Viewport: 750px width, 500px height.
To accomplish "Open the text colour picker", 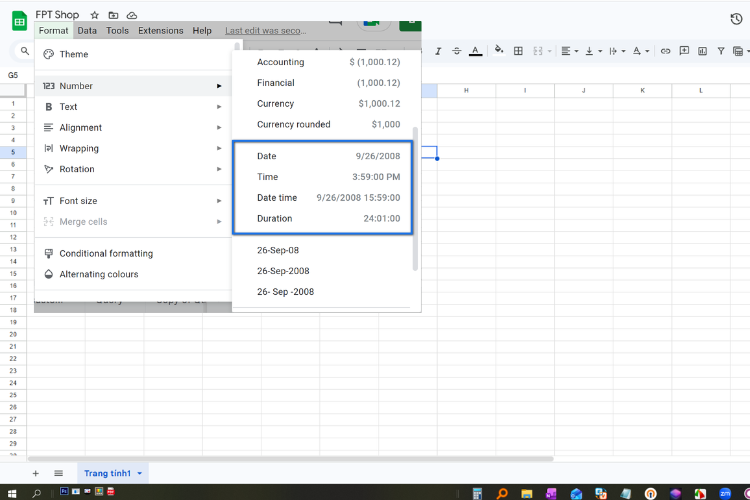I will tap(475, 51).
